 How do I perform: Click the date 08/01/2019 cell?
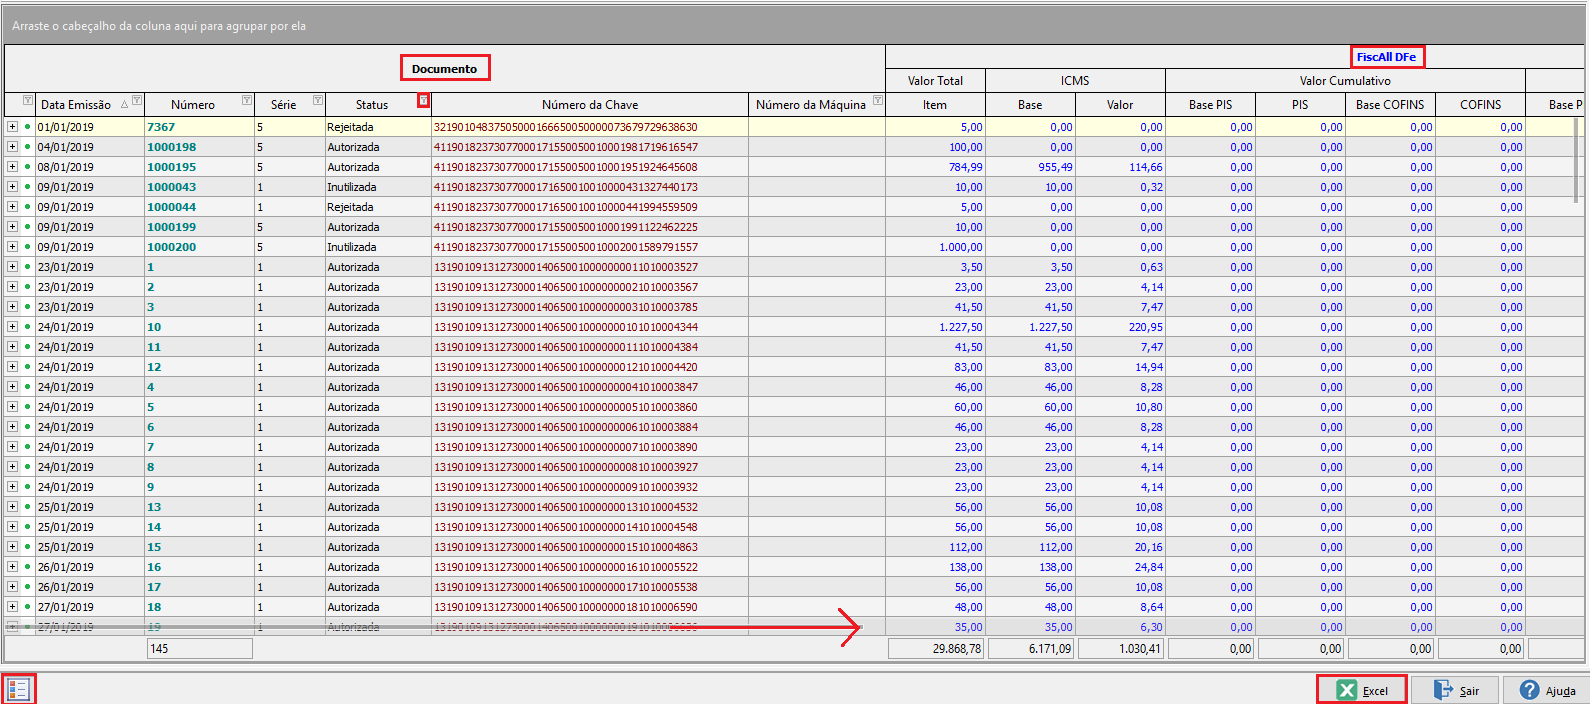pyautogui.click(x=90, y=167)
